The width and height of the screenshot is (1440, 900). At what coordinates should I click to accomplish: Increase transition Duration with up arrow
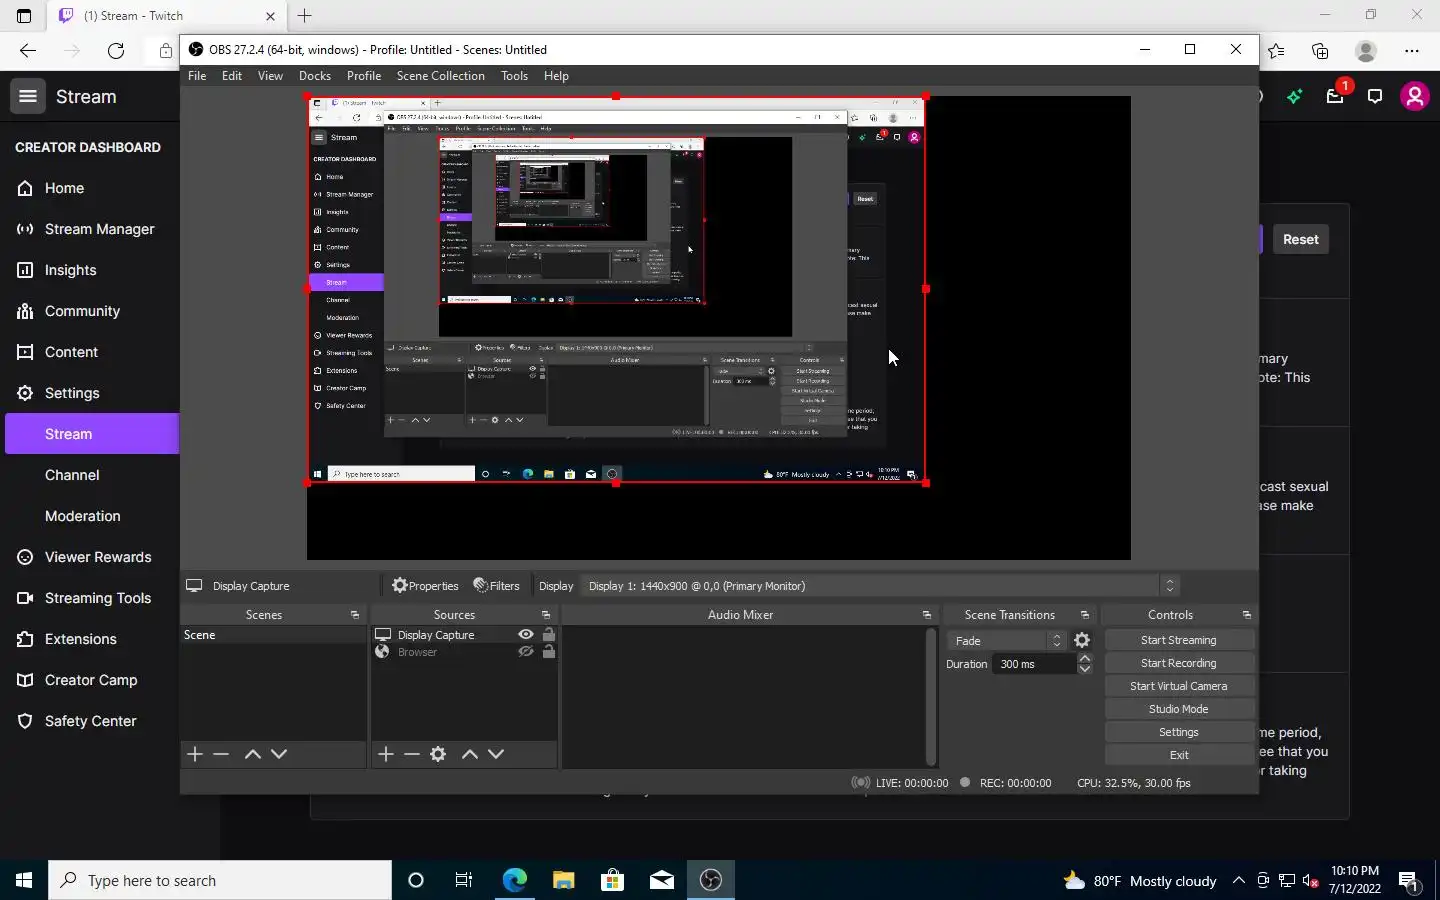click(x=1085, y=658)
